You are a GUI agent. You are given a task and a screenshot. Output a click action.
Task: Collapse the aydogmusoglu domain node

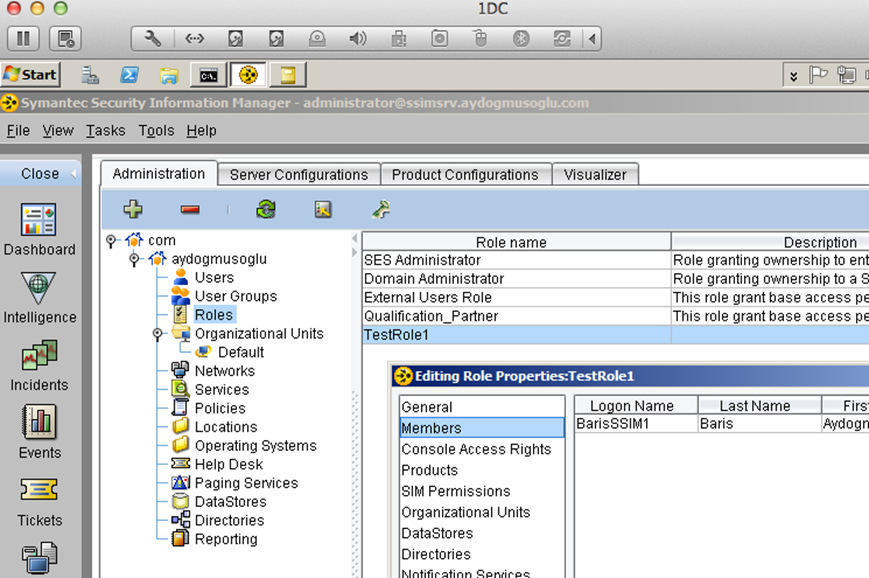(x=134, y=259)
